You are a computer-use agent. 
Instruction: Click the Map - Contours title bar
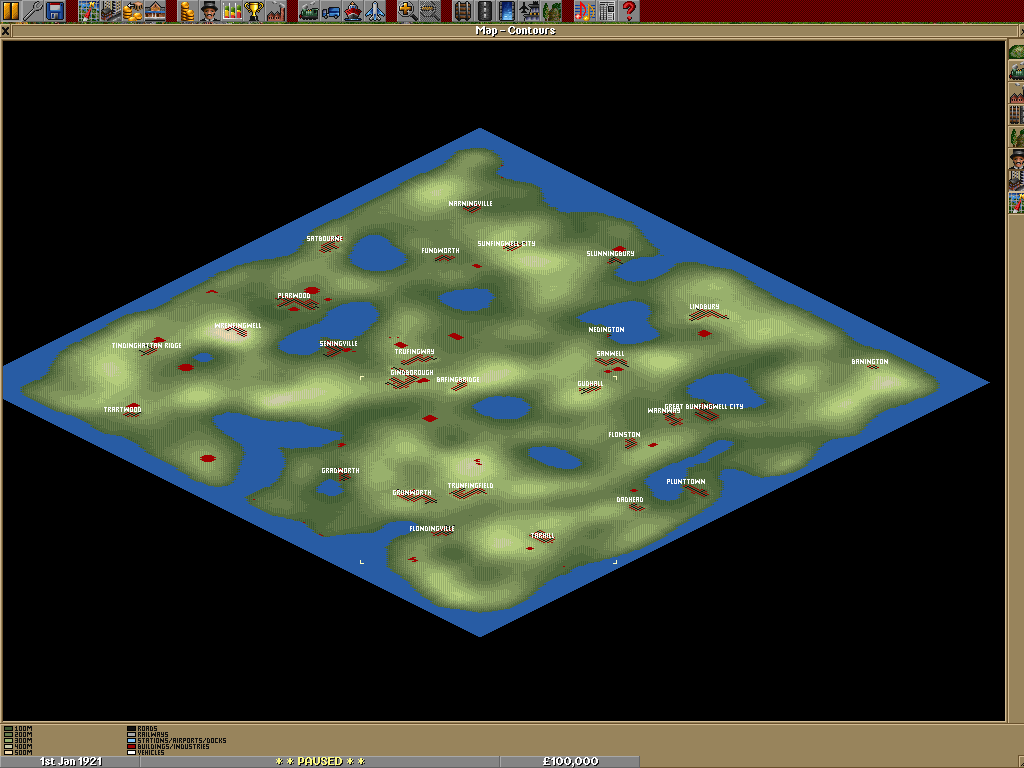(x=515, y=30)
